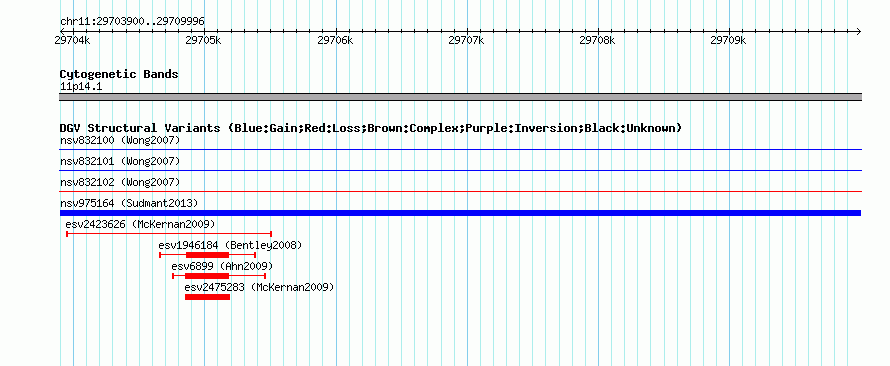The image size is (890, 366).
Task: Click the thick blue nsv975164 gain bar
Action: pyautogui.click(x=460, y=213)
